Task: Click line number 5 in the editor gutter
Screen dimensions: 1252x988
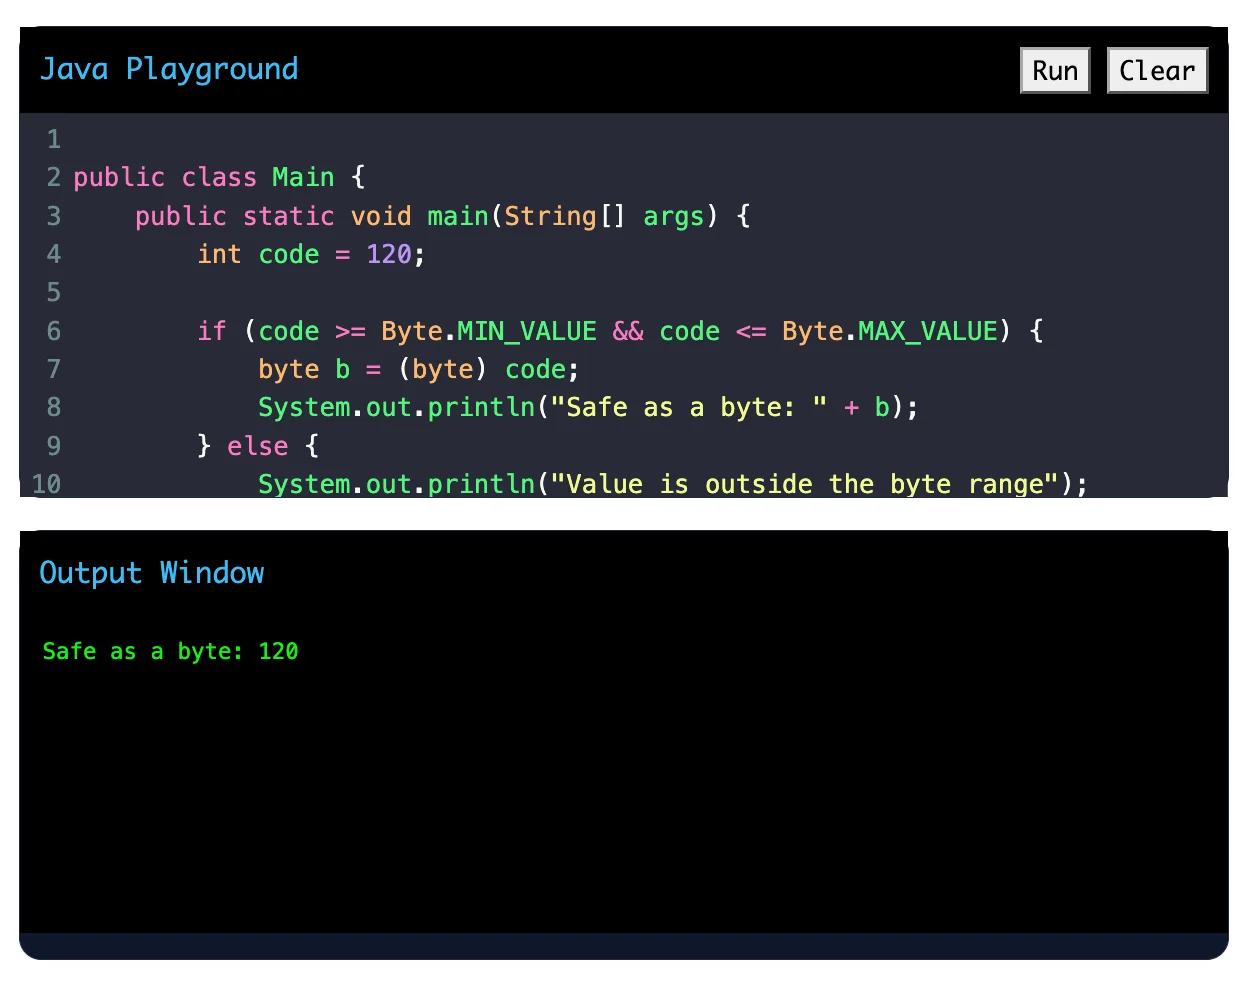Action: (53, 293)
